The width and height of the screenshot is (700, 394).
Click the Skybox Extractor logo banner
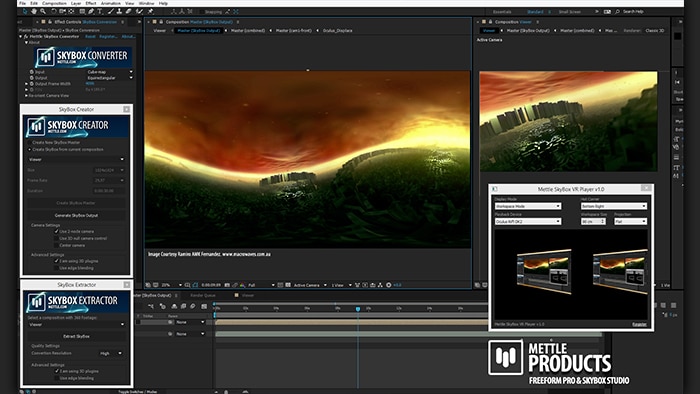(x=77, y=302)
